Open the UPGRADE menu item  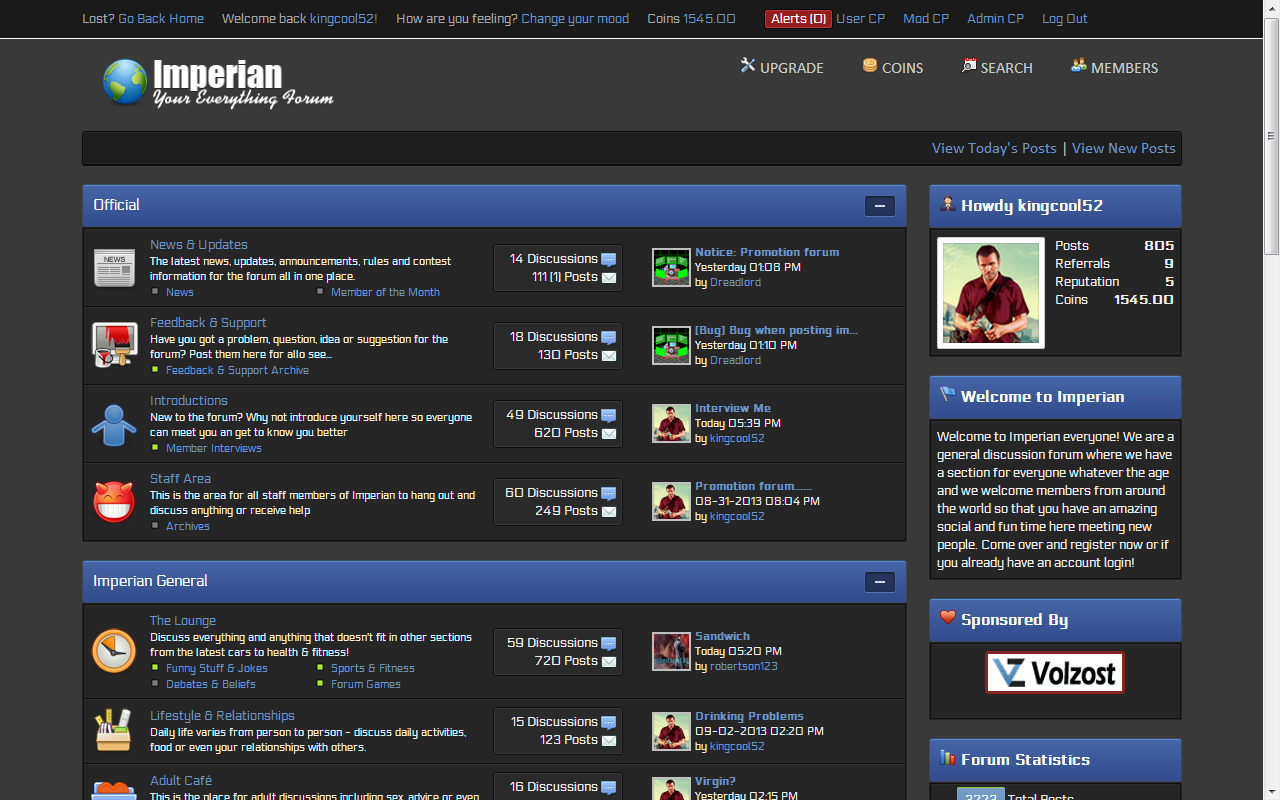782,67
